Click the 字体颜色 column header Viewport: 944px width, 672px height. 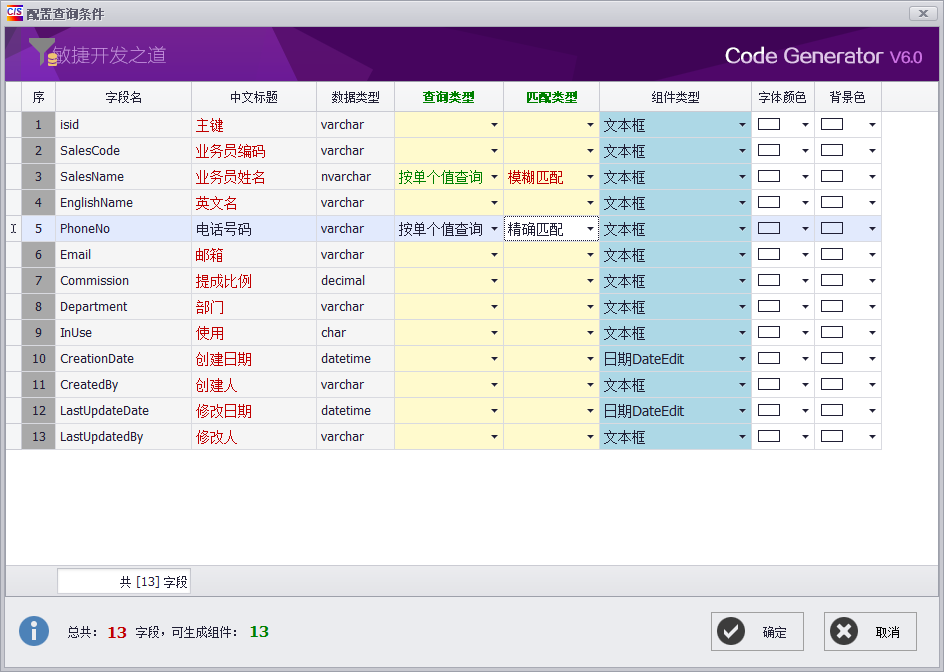point(783,97)
